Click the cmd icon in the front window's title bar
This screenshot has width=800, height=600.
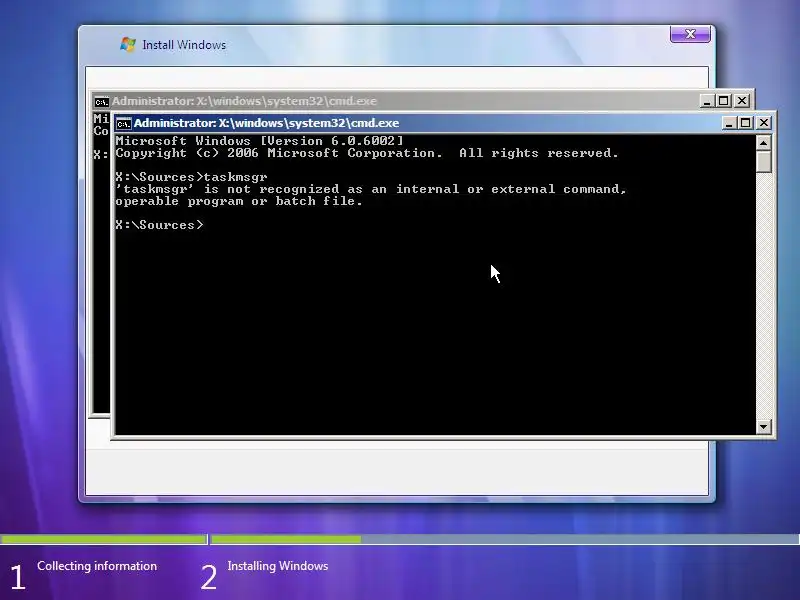[x=123, y=123]
